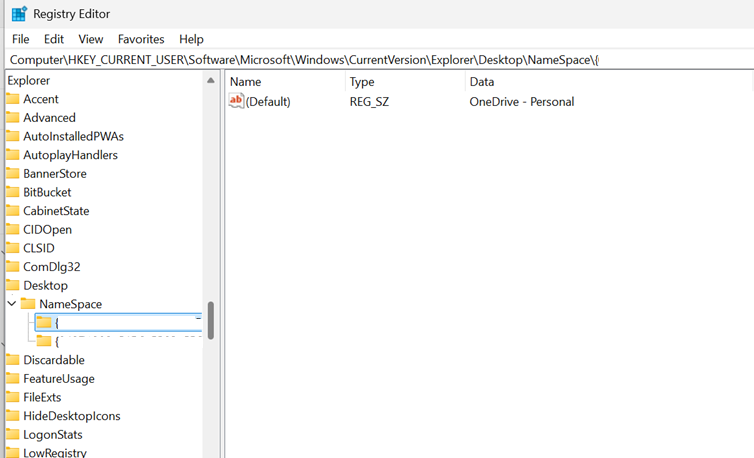Click the (Default) string value icon

tap(236, 101)
